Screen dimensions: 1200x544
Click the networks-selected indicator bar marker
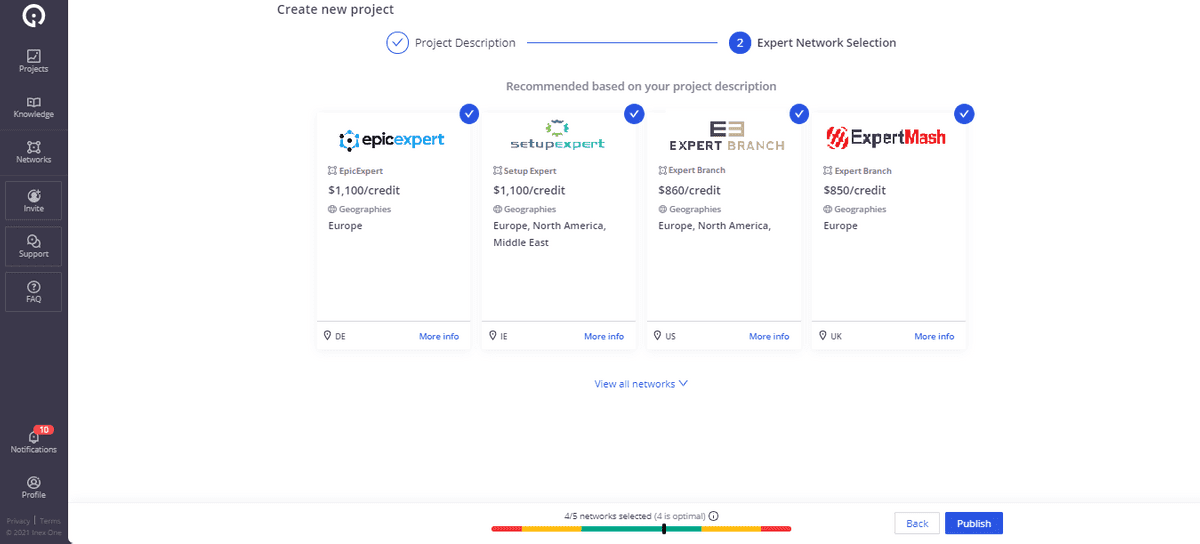tap(664, 528)
